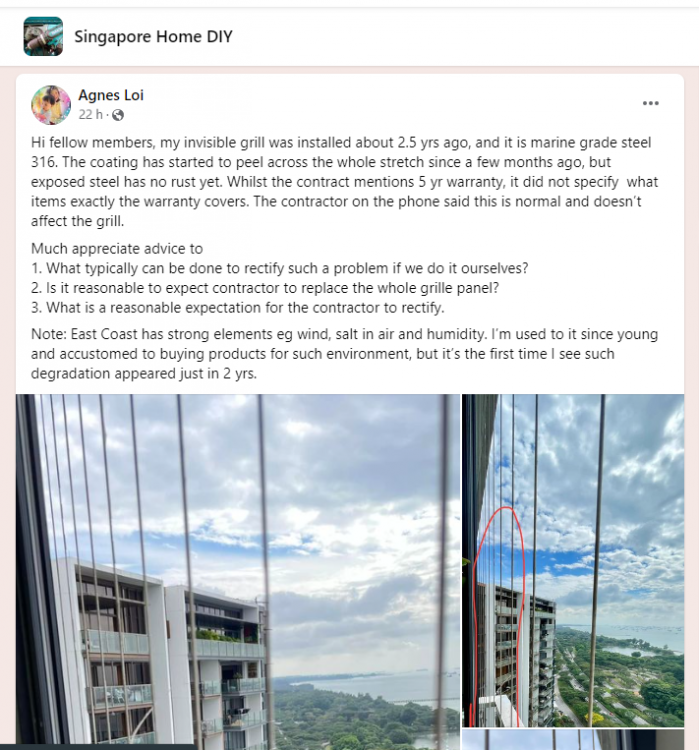Click the 22 h post timestamp
699x750 pixels.
(90, 115)
